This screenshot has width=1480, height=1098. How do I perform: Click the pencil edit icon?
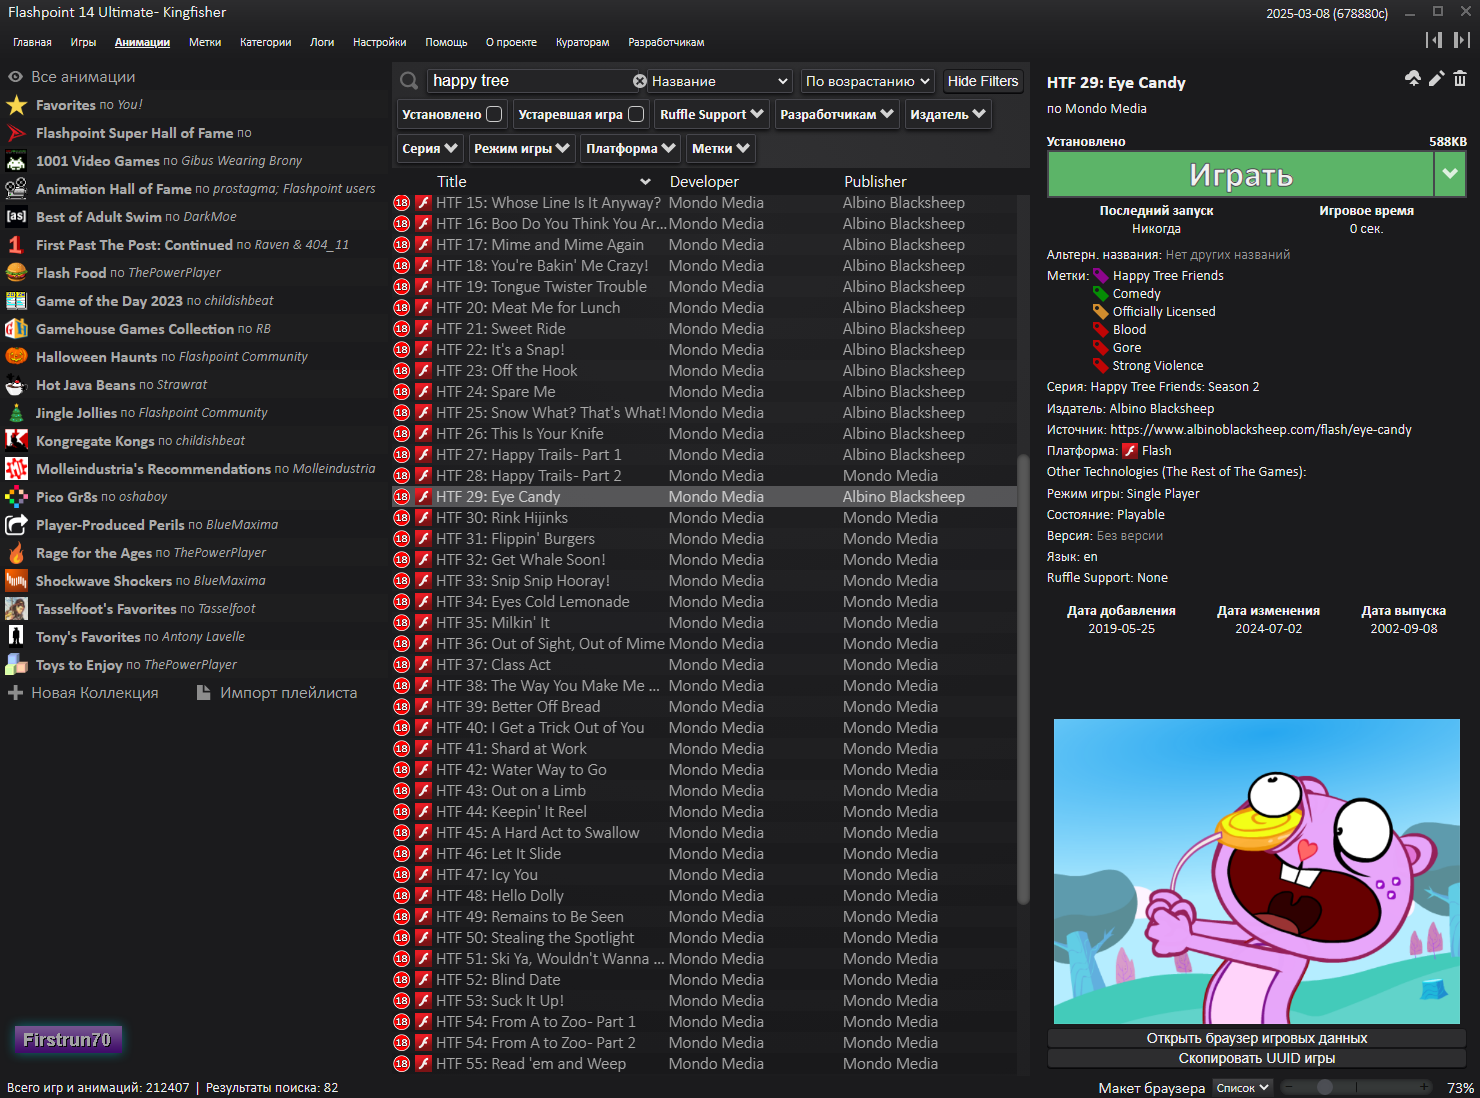coord(1436,79)
